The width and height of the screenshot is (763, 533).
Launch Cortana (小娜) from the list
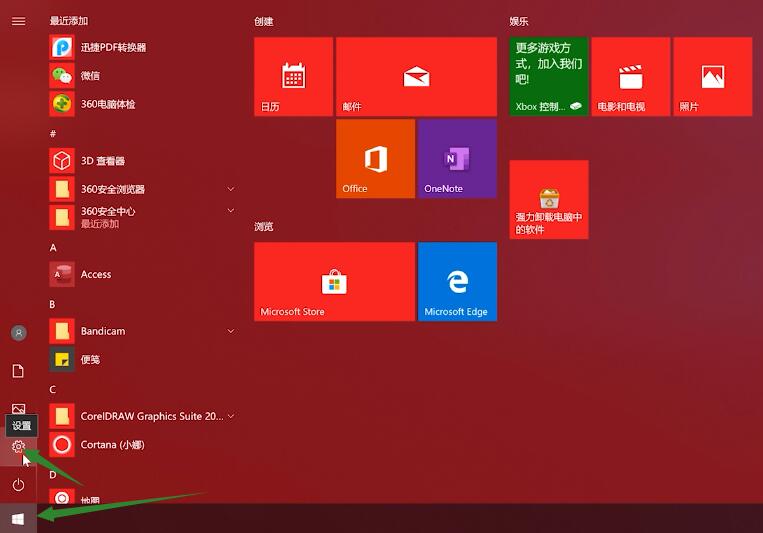click(x=112, y=444)
